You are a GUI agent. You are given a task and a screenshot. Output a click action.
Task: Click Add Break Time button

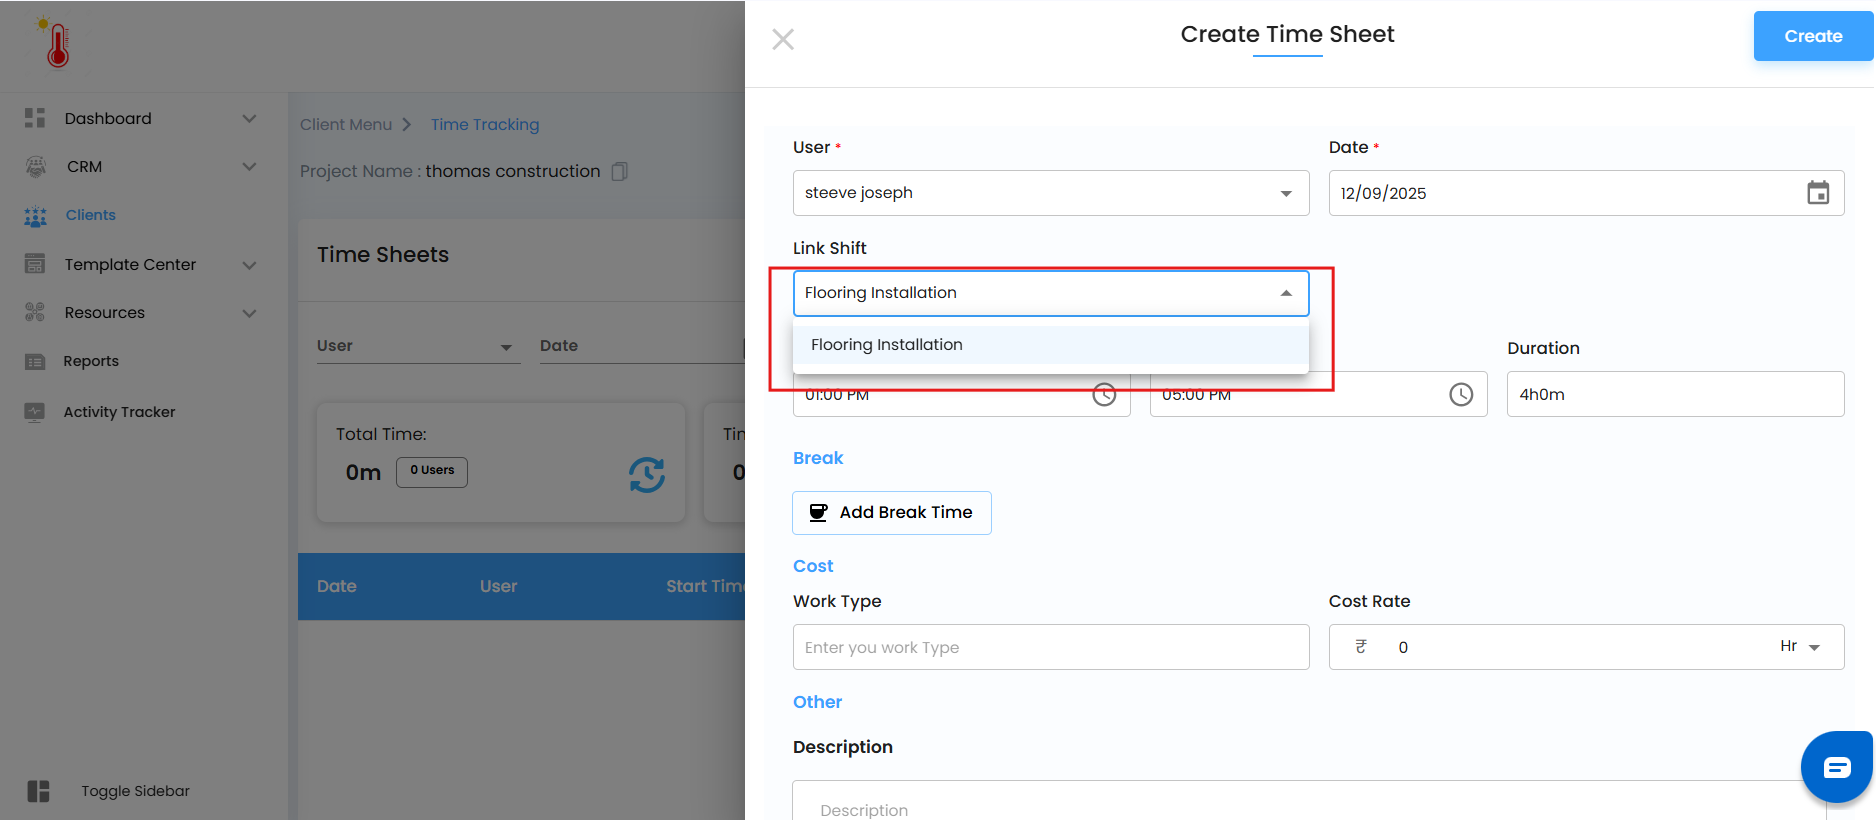coord(891,513)
